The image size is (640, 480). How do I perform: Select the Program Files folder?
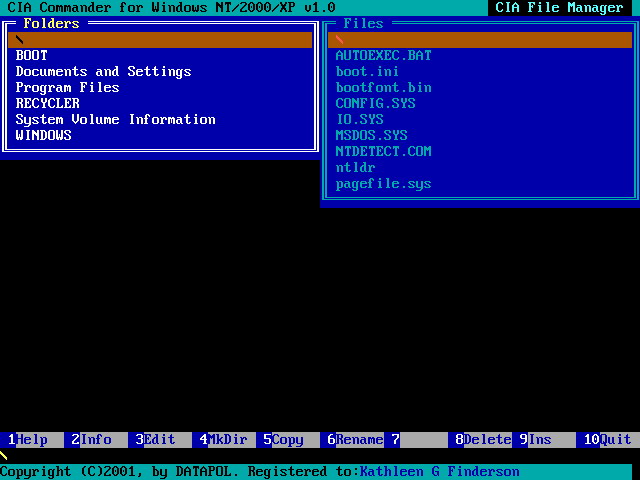tap(67, 87)
